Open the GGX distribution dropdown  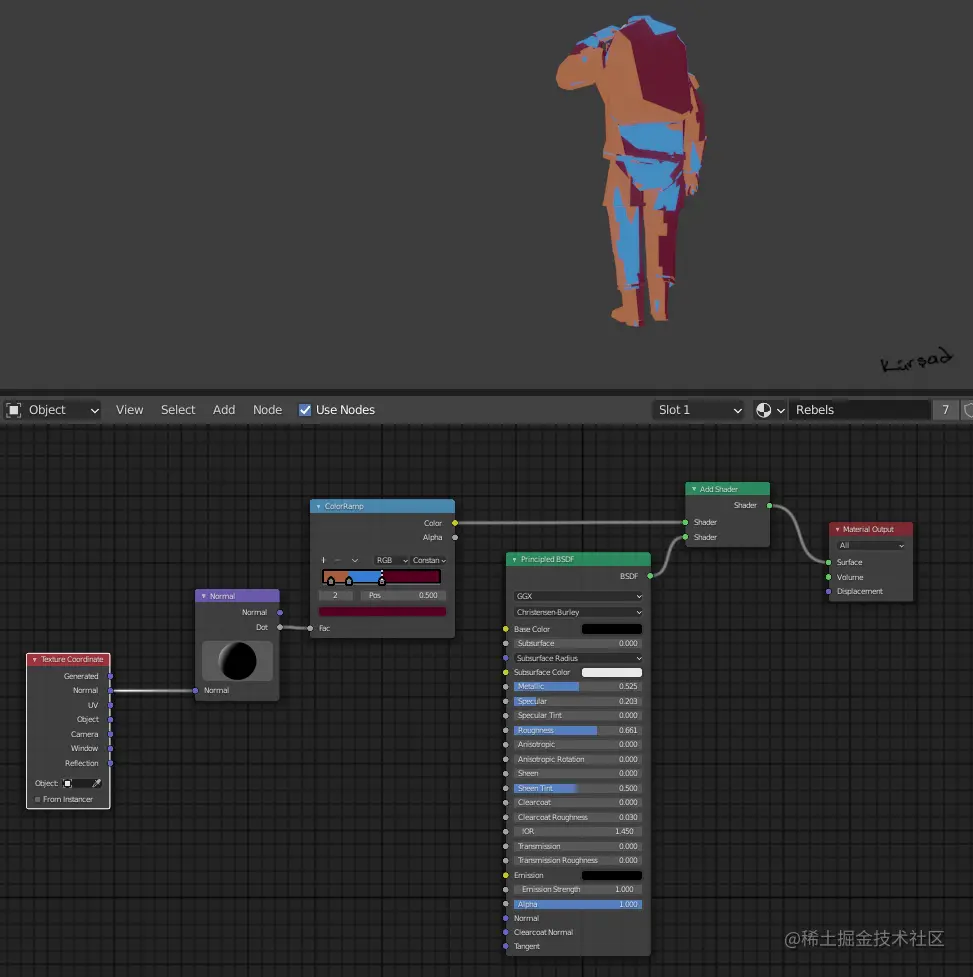tap(577, 595)
